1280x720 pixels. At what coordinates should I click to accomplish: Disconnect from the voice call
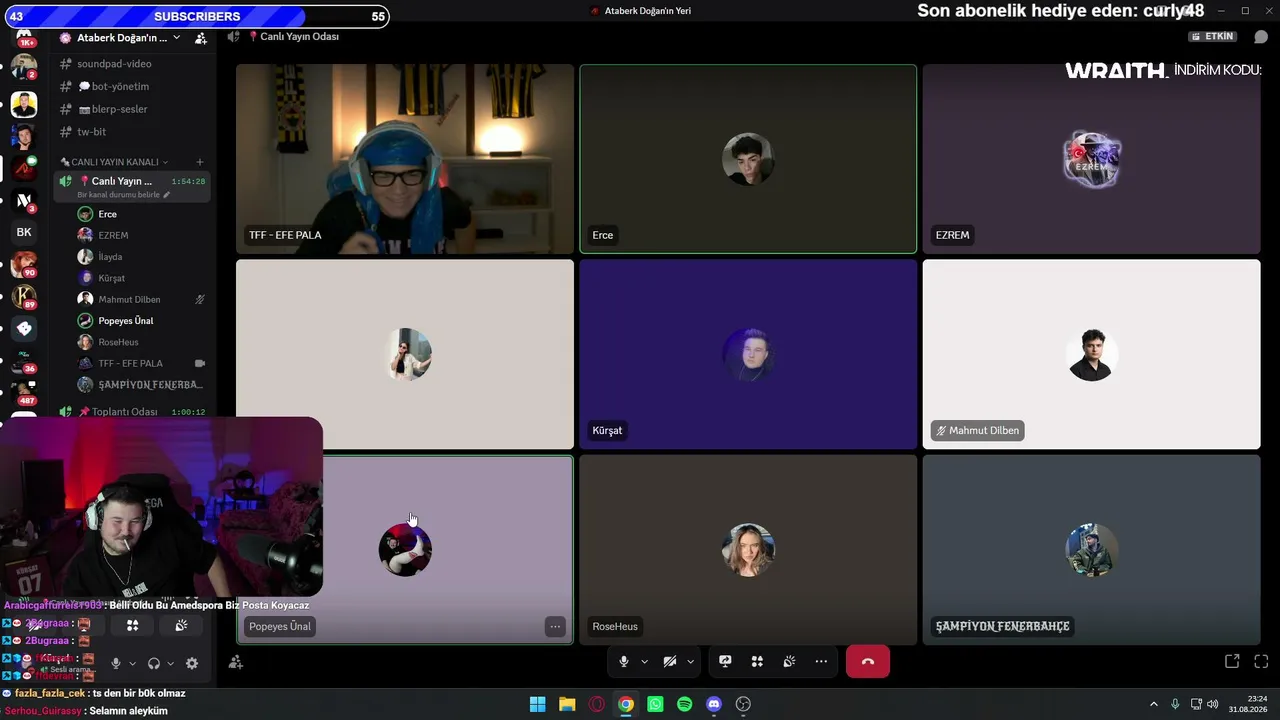click(868, 662)
